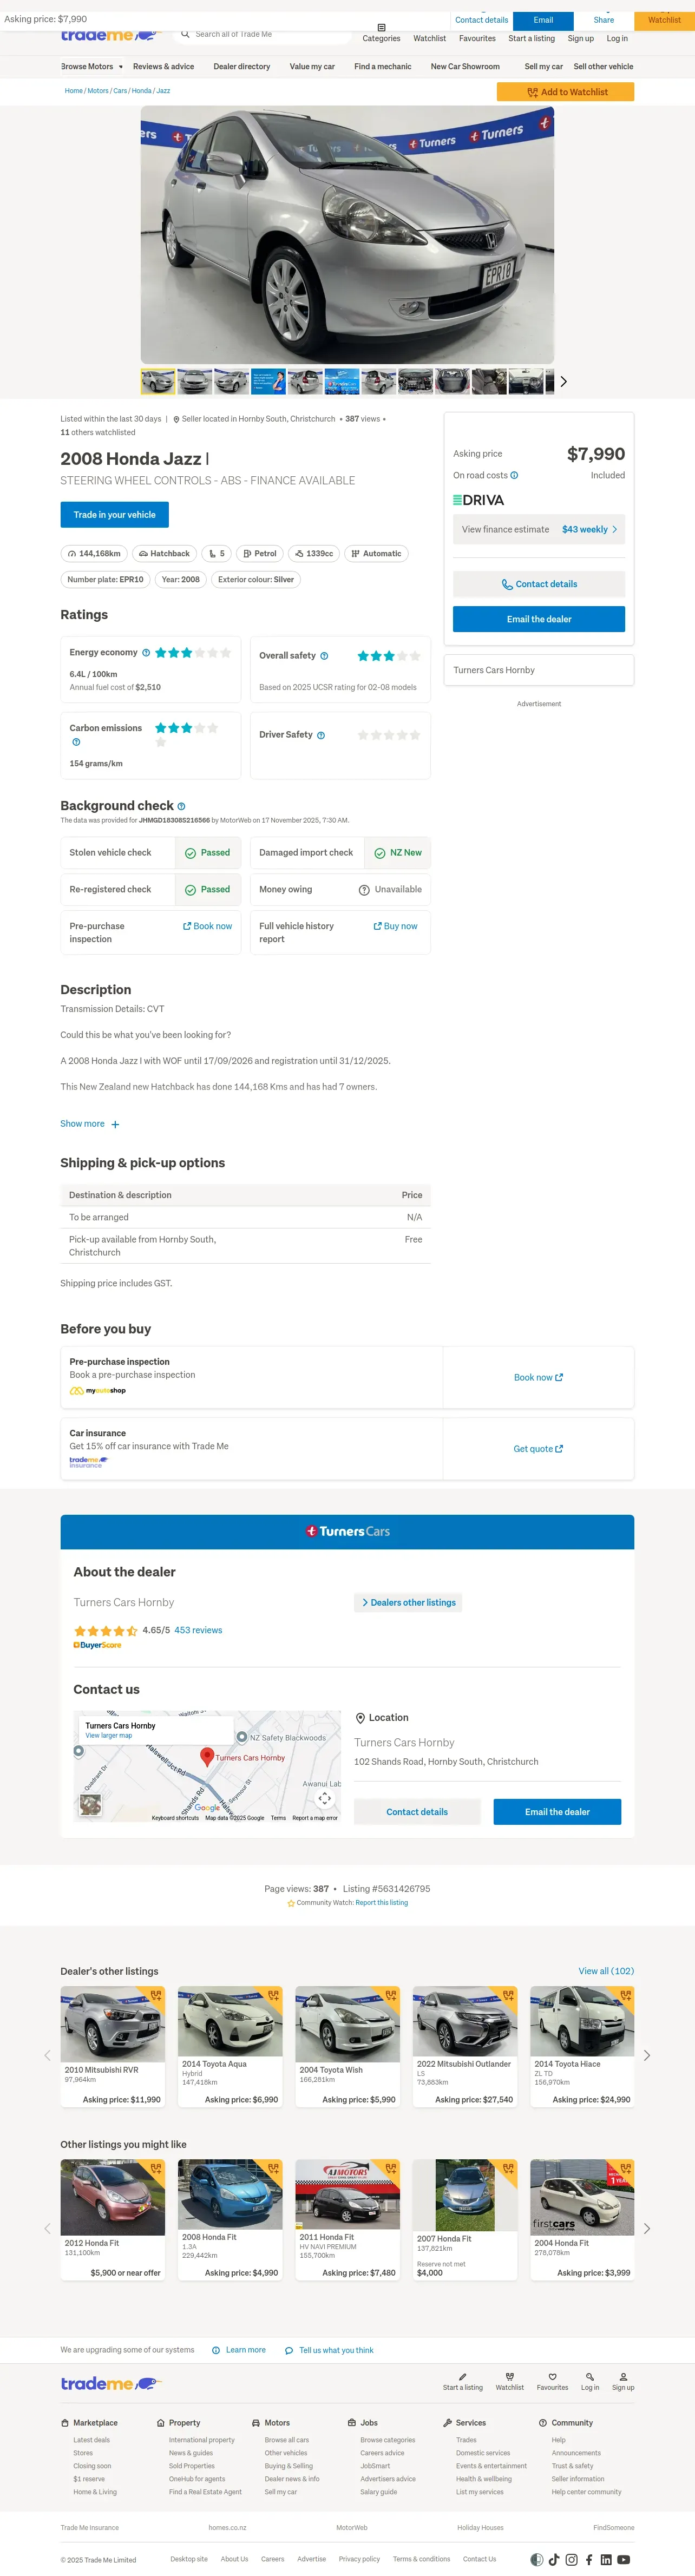The image size is (695, 2576).
Task: Open the Reviews & advice menu item
Action: click(163, 67)
